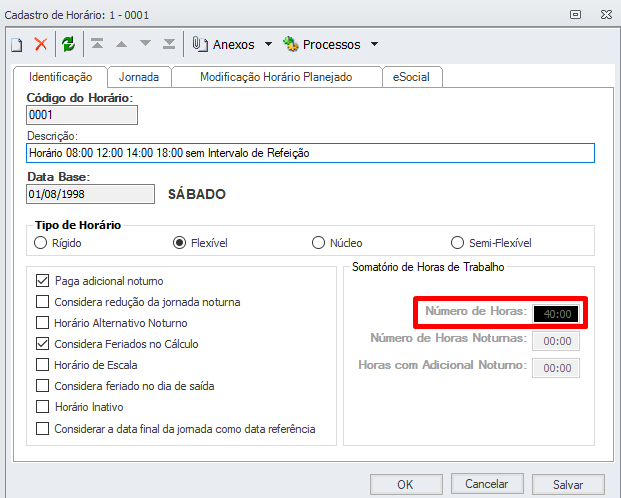The image size is (621, 498).
Task: Click the red X delete icon
Action: (x=41, y=44)
